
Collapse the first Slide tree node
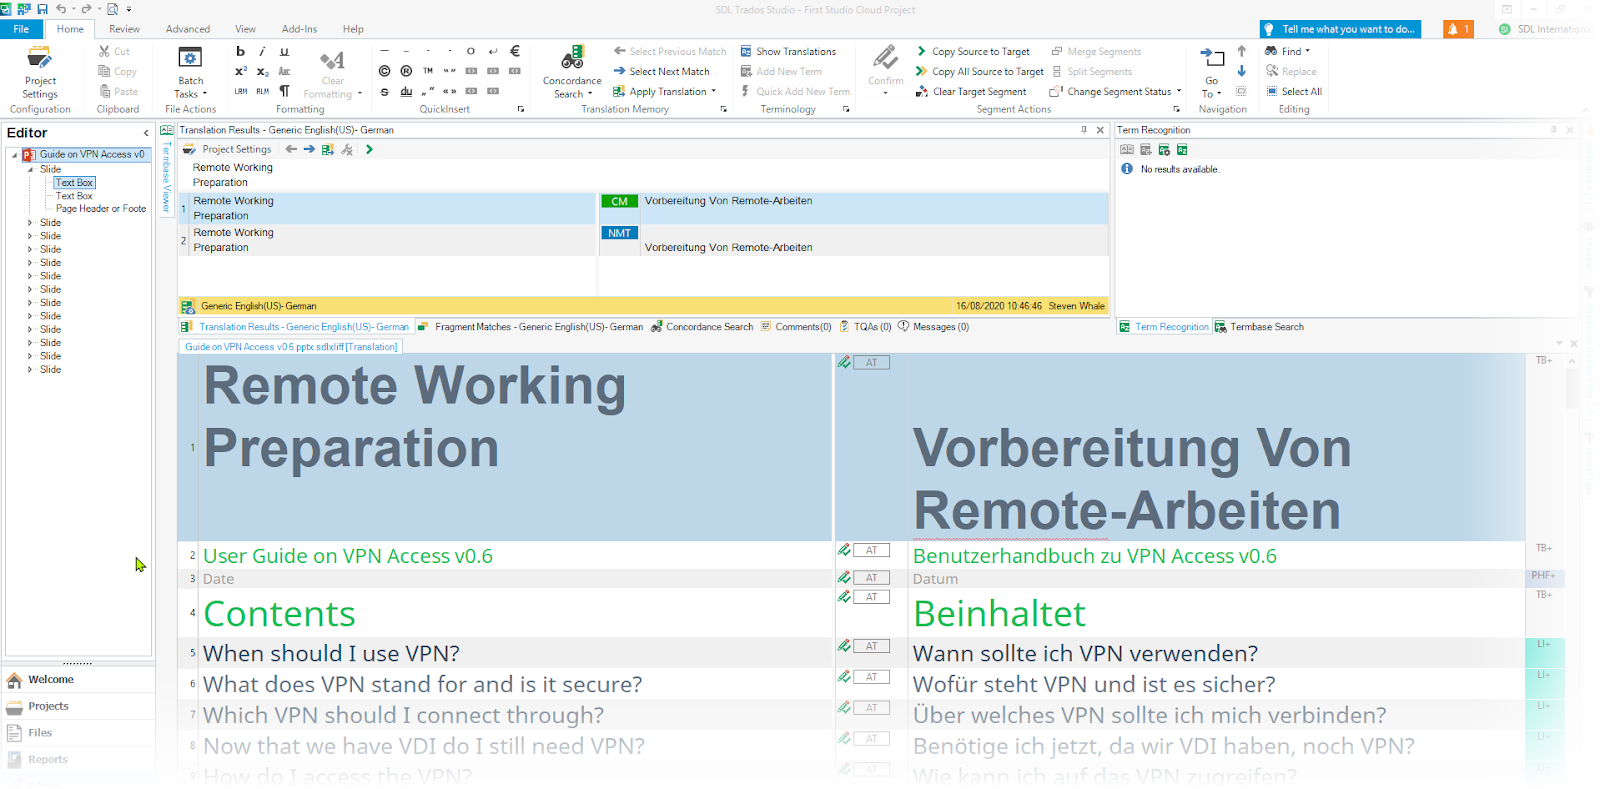pos(30,169)
